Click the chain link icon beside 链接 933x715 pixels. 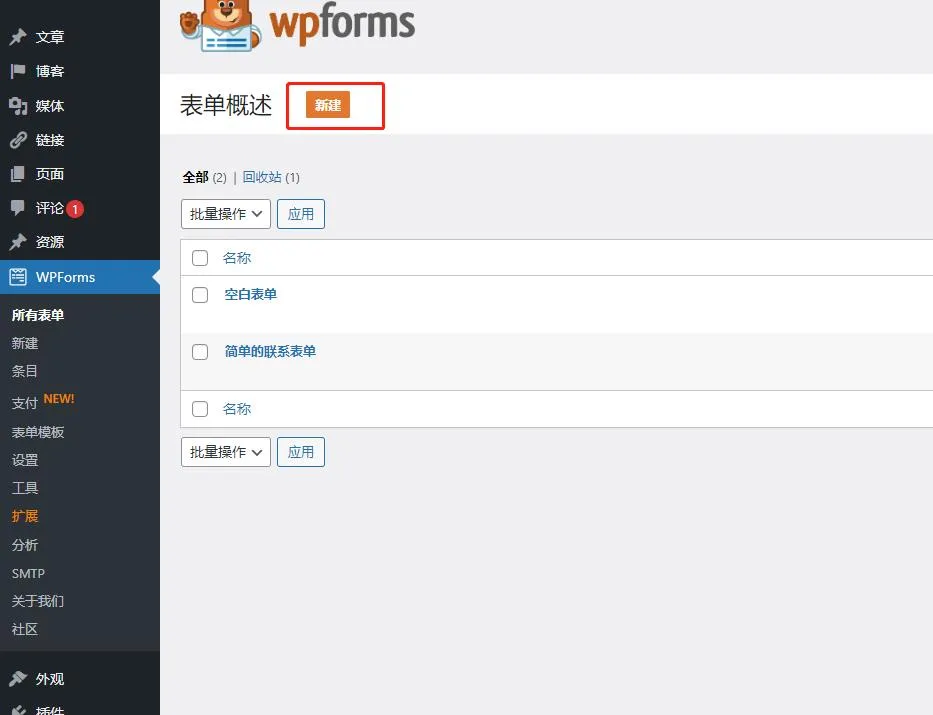pos(18,140)
